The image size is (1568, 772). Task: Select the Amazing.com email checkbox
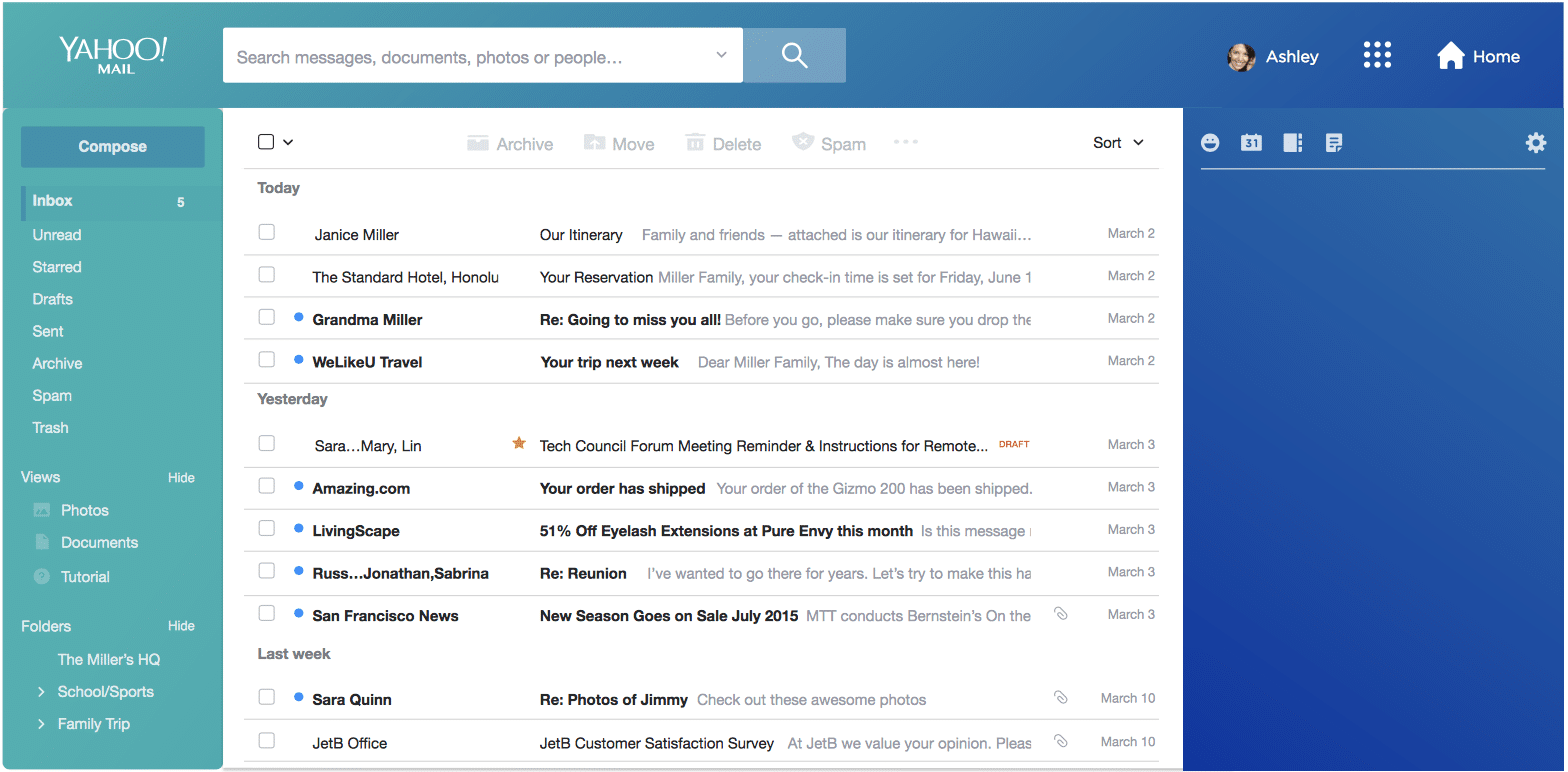(x=267, y=486)
